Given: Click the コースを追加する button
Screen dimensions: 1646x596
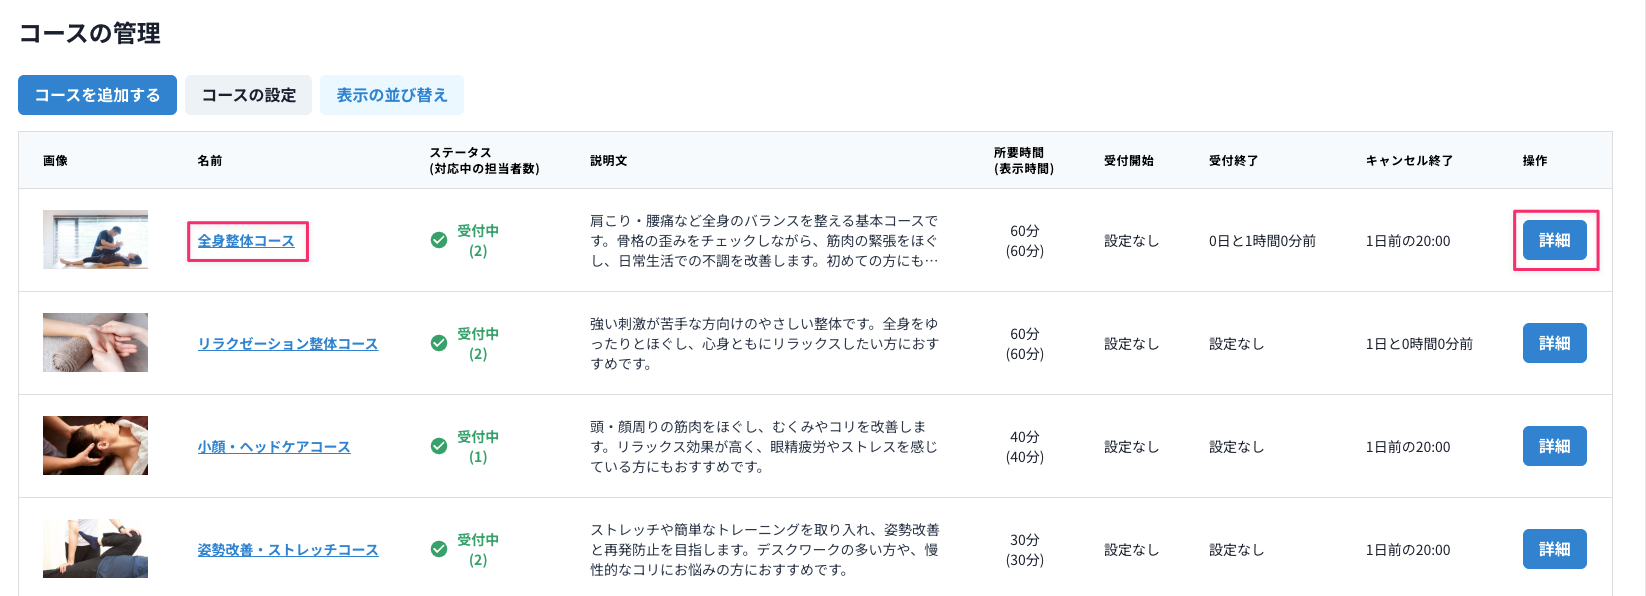Looking at the screenshot, I should coord(97,95).
